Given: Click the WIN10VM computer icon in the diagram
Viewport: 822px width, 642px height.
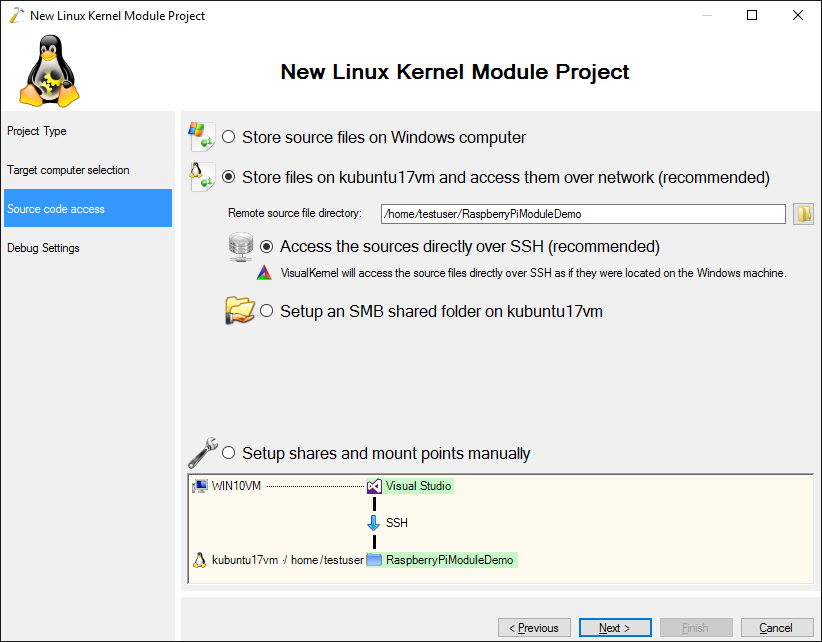Looking at the screenshot, I should [200, 486].
